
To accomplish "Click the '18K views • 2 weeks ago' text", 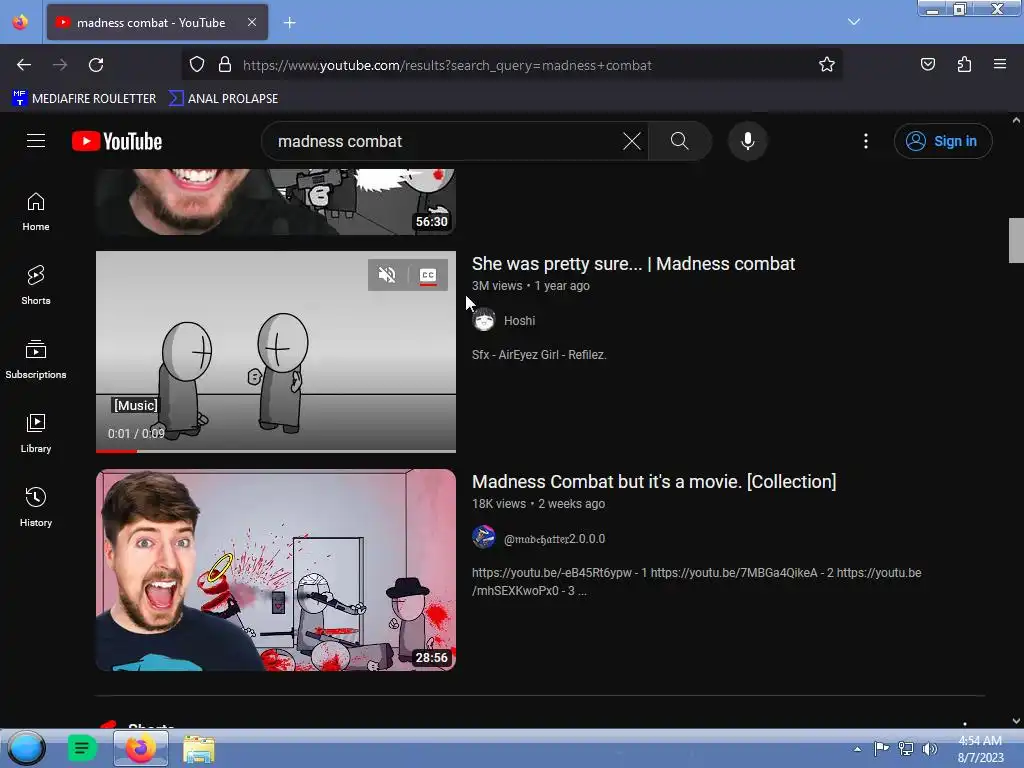I will pyautogui.click(x=538, y=504).
